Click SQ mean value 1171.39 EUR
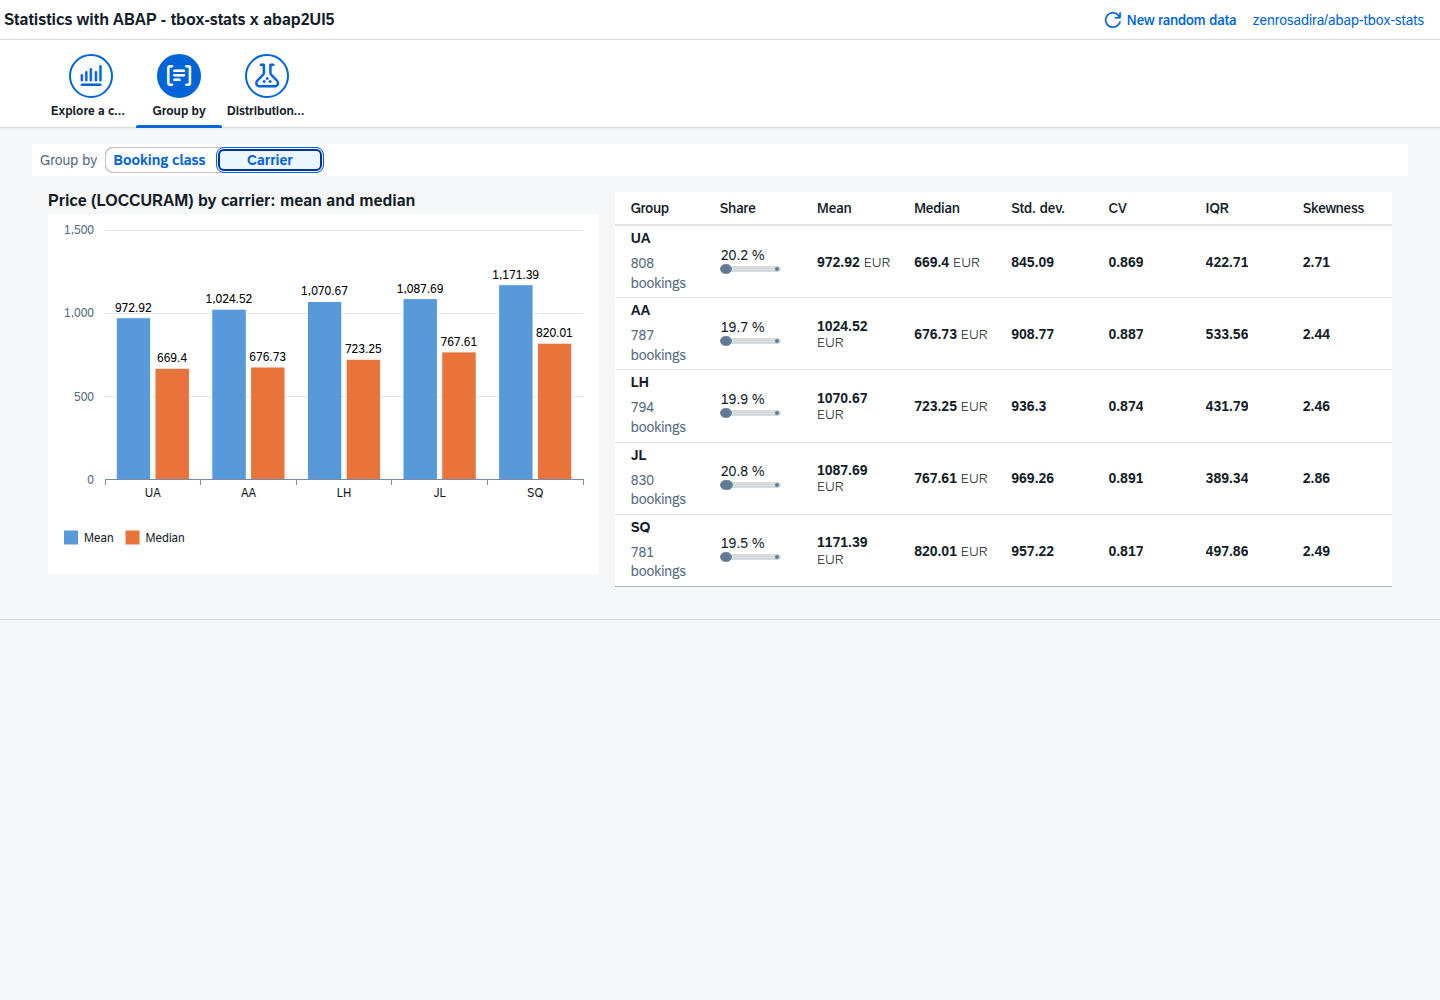1440x1000 pixels. pyautogui.click(x=842, y=551)
